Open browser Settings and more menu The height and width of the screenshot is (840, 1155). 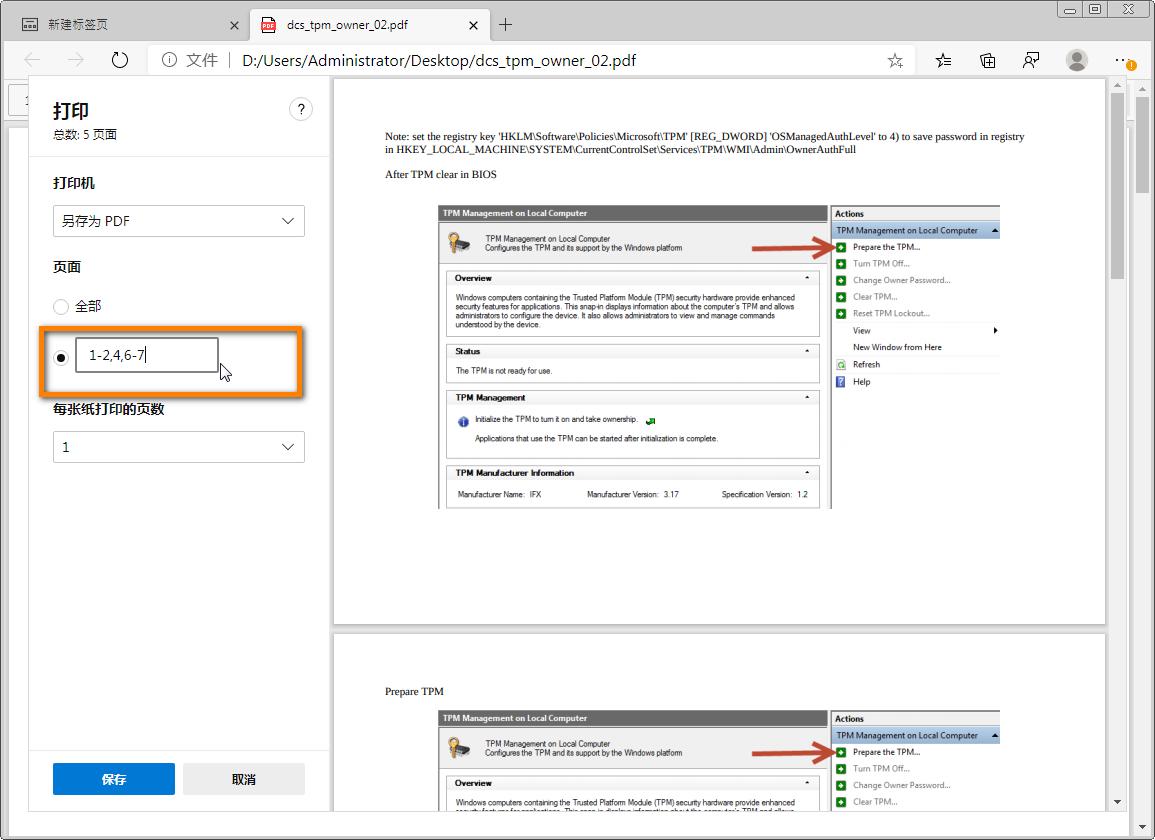(x=1124, y=60)
